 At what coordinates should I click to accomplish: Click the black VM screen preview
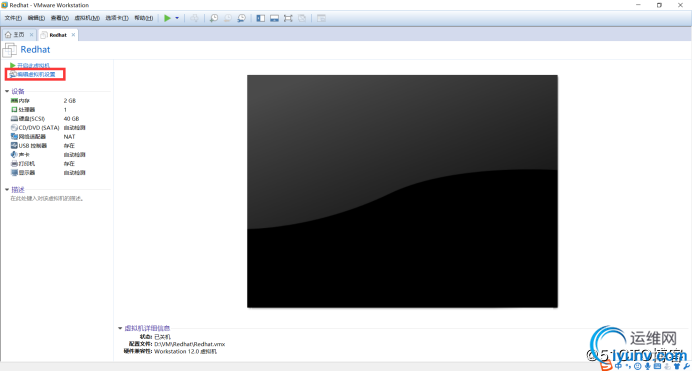[x=402, y=191]
